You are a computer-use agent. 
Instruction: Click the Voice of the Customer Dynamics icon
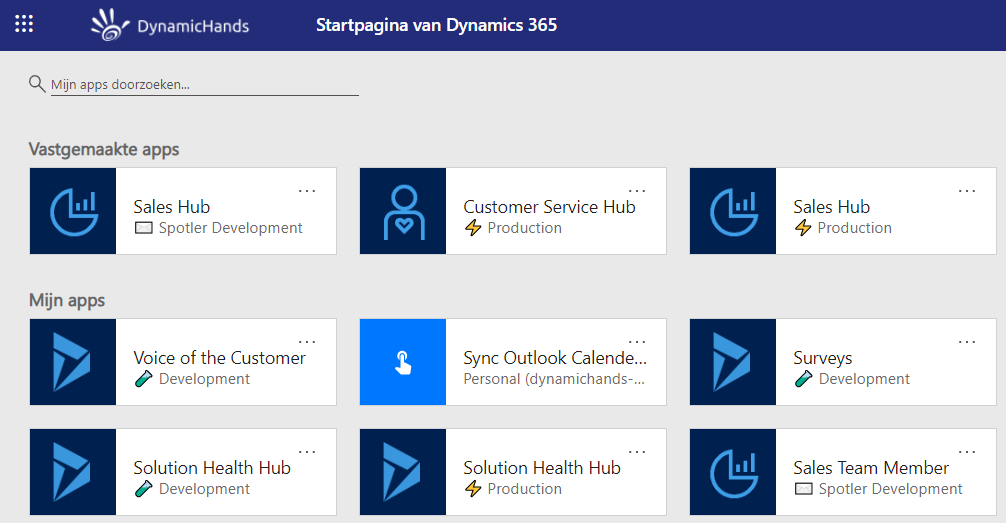pos(73,362)
